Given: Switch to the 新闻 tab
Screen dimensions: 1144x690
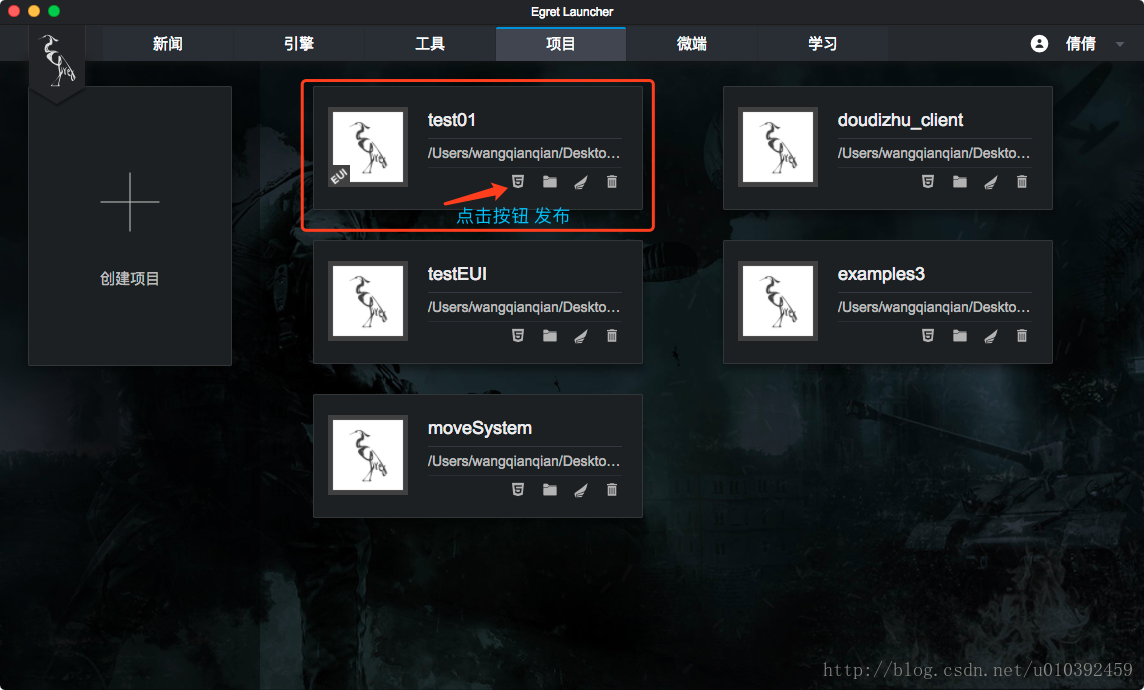Looking at the screenshot, I should (x=168, y=44).
